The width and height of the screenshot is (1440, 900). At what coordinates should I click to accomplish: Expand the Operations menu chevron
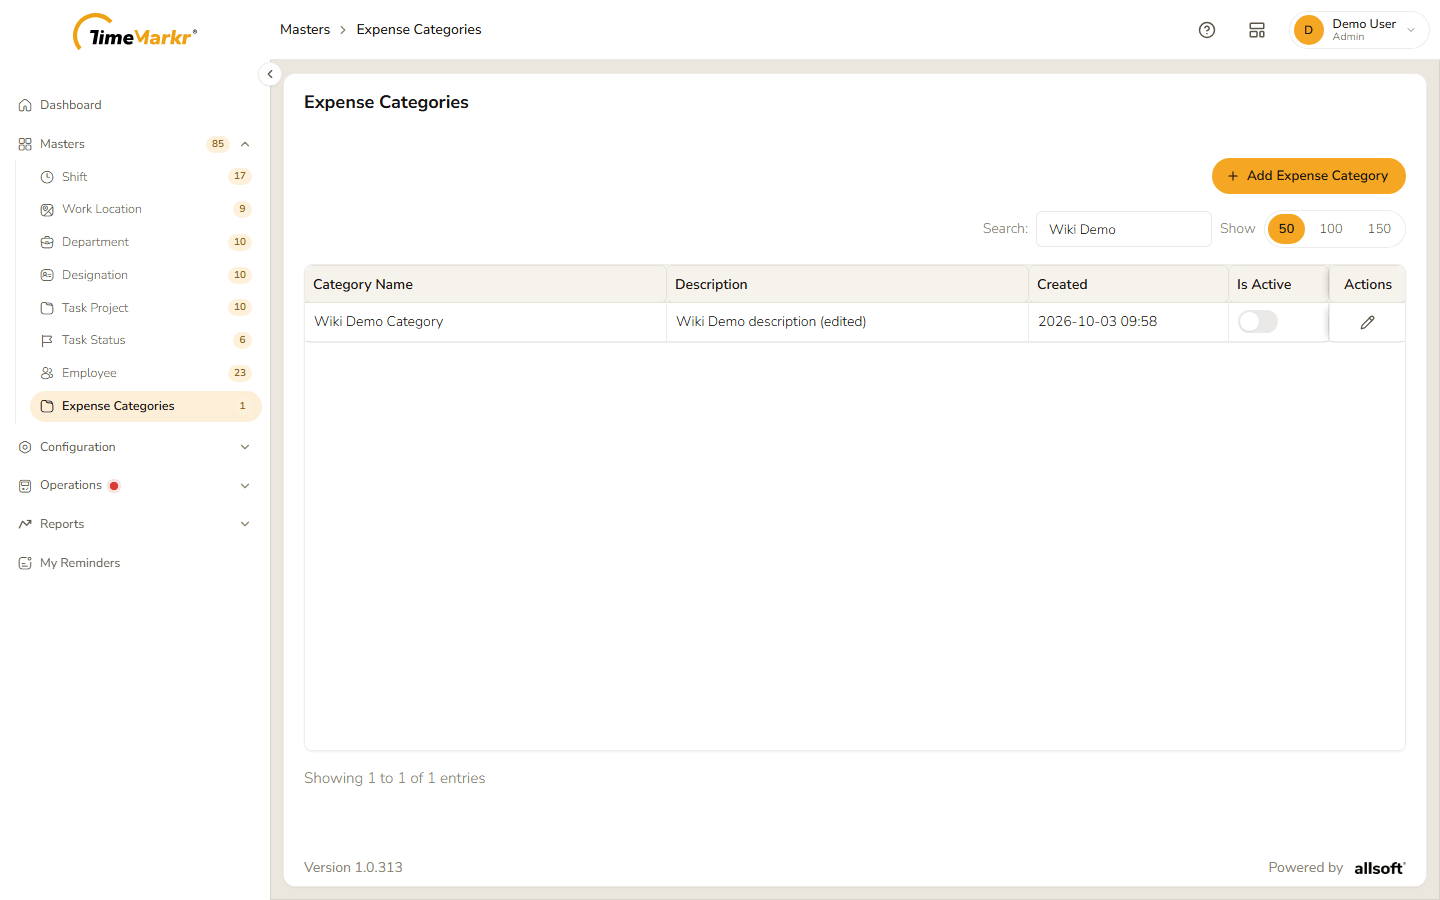click(x=245, y=486)
